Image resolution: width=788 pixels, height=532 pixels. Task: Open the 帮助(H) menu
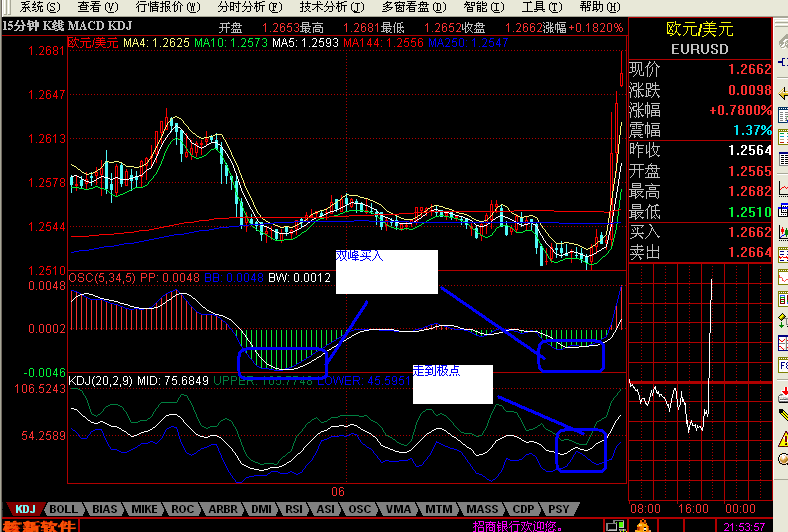pyautogui.click(x=600, y=7)
